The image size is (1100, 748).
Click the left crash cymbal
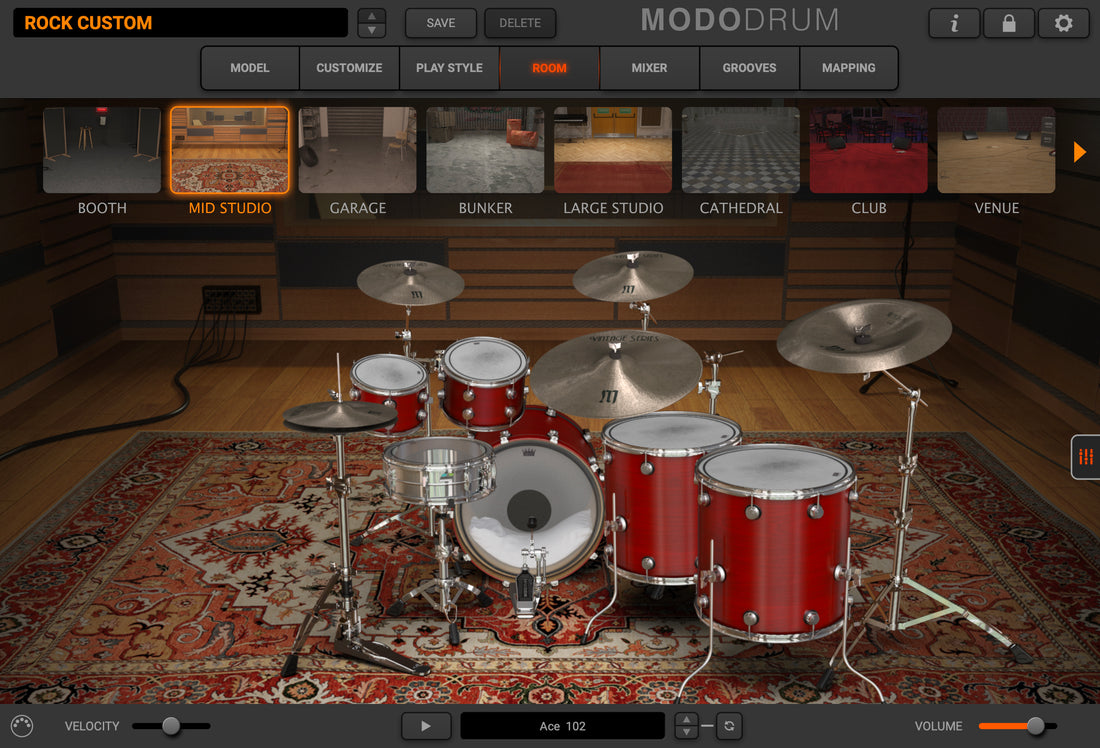[x=410, y=282]
